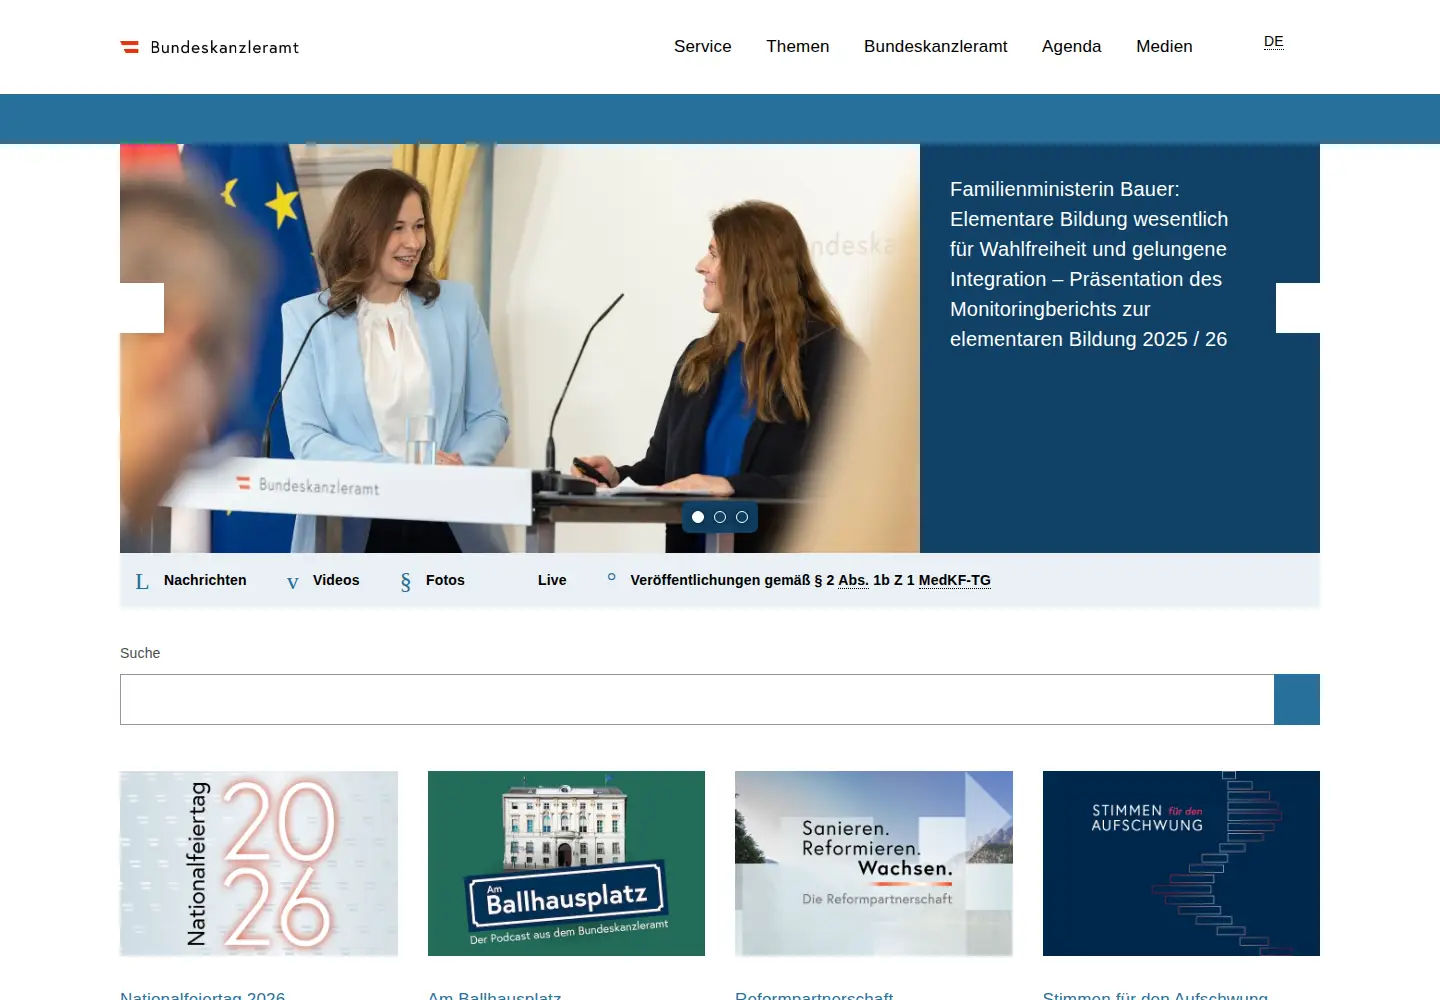Click the icon beside Nachrichten

(x=142, y=582)
